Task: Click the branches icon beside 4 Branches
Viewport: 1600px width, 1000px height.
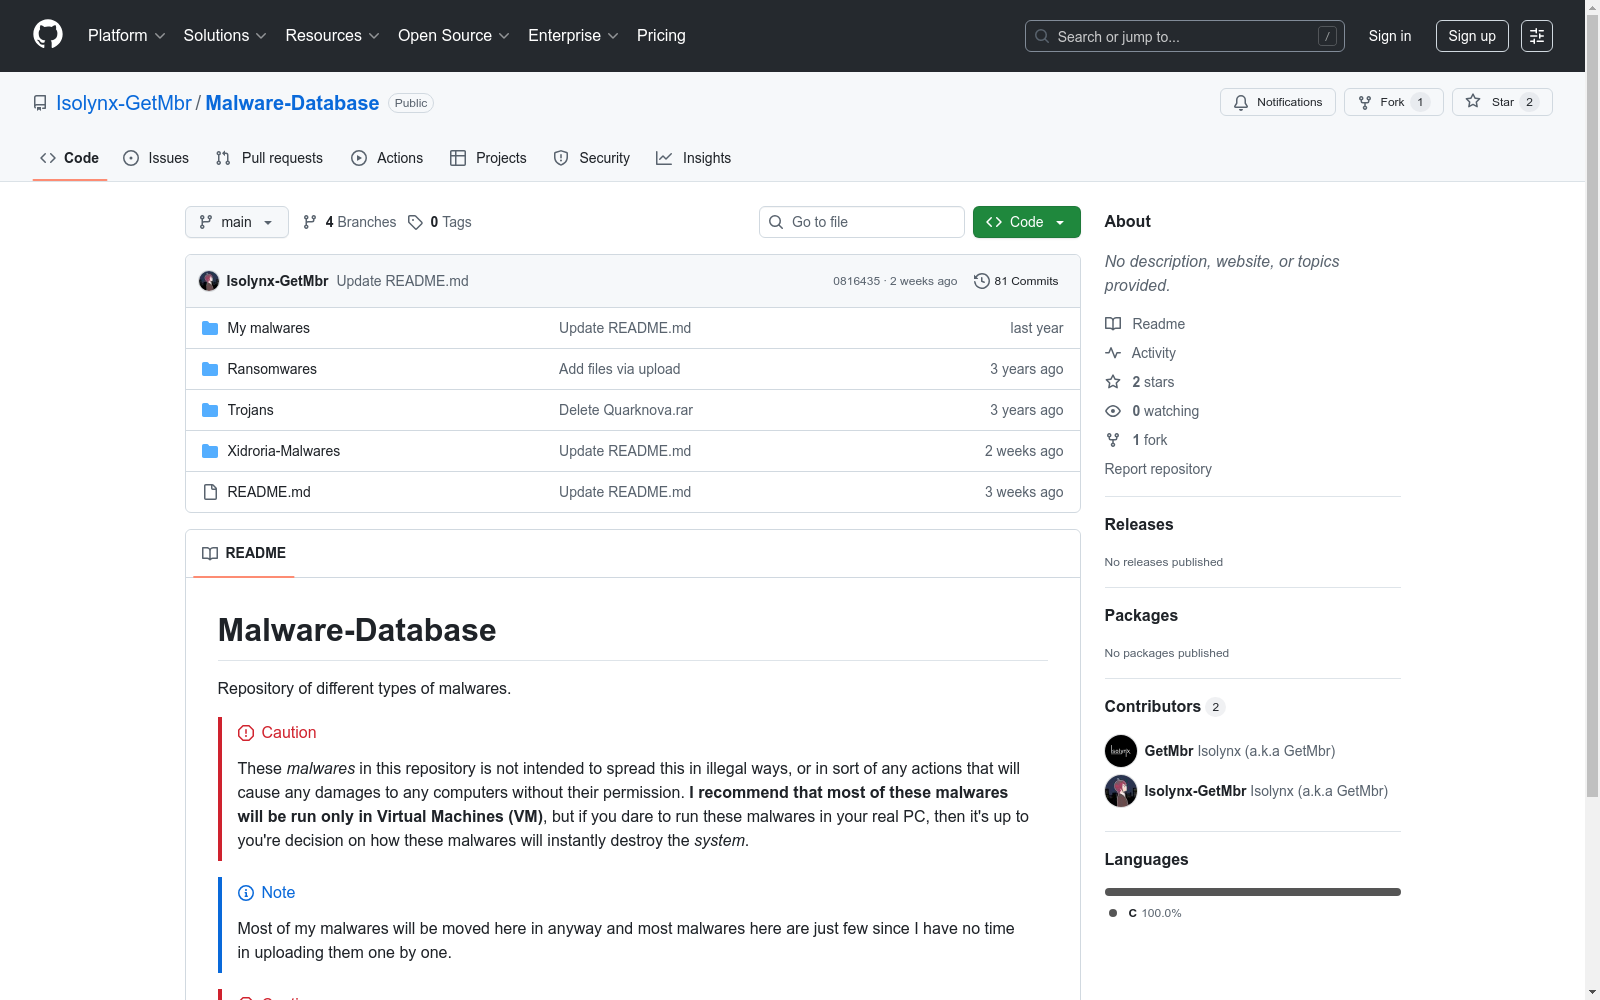Action: pyautogui.click(x=310, y=222)
